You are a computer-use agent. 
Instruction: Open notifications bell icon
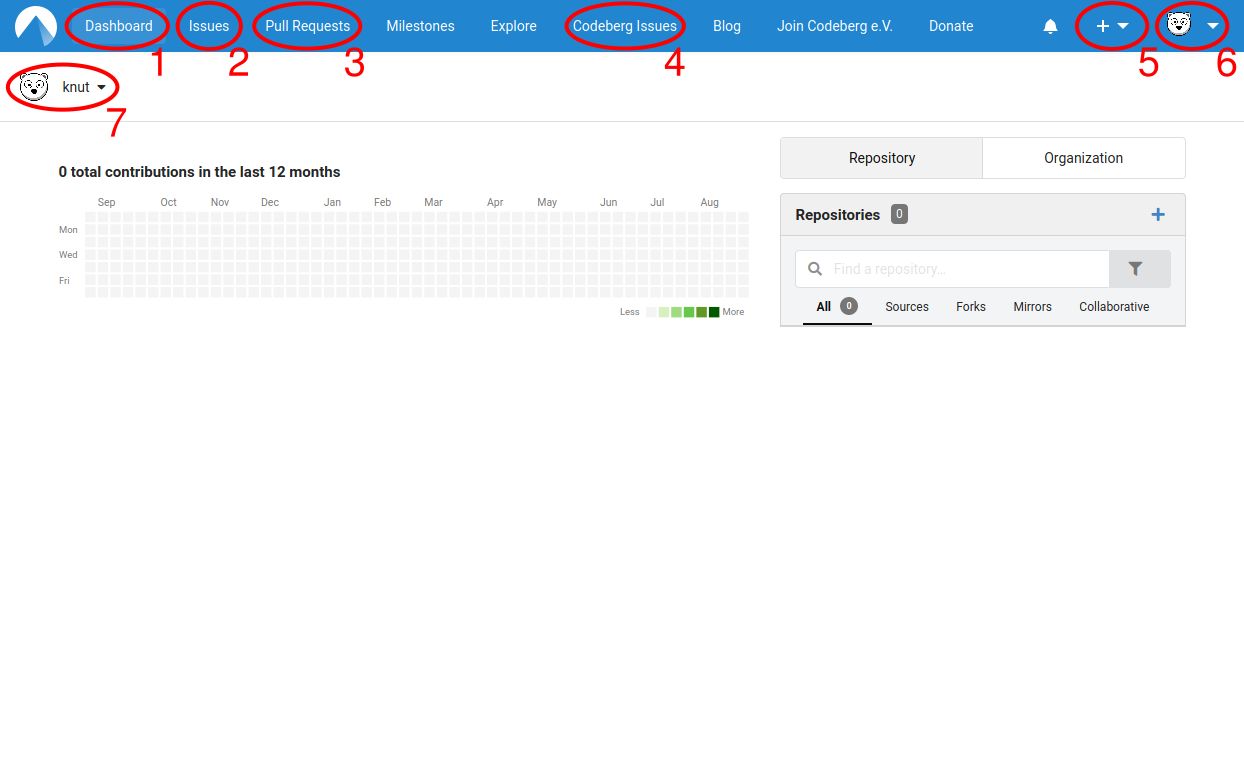(1050, 27)
